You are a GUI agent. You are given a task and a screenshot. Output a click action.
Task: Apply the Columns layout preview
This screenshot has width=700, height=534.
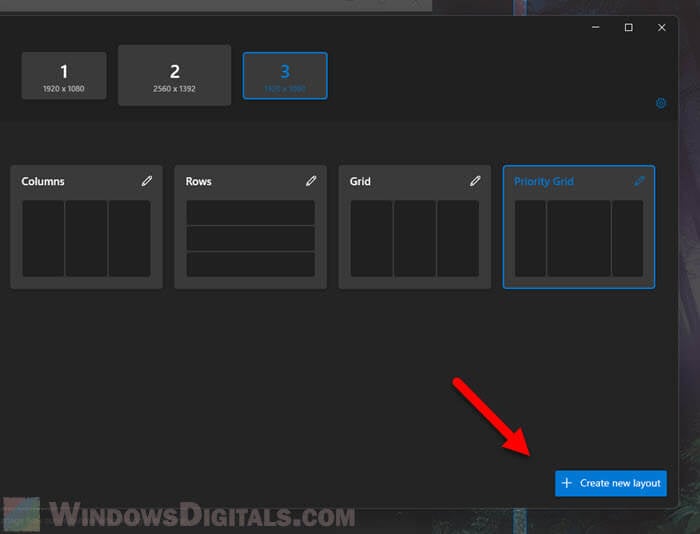87,238
